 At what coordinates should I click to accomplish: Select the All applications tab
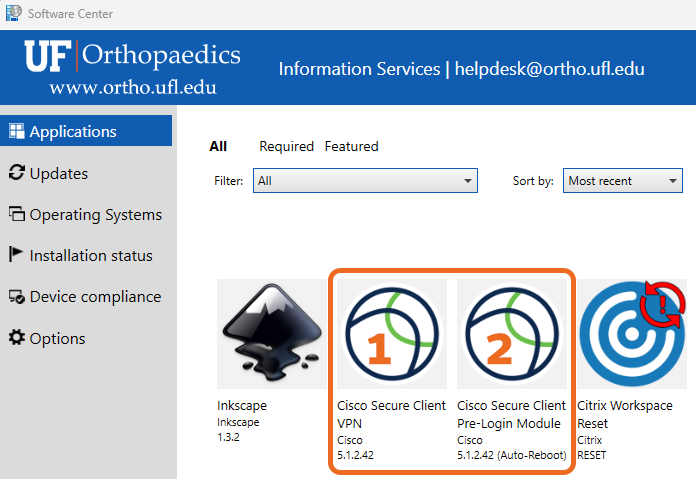[x=218, y=146]
